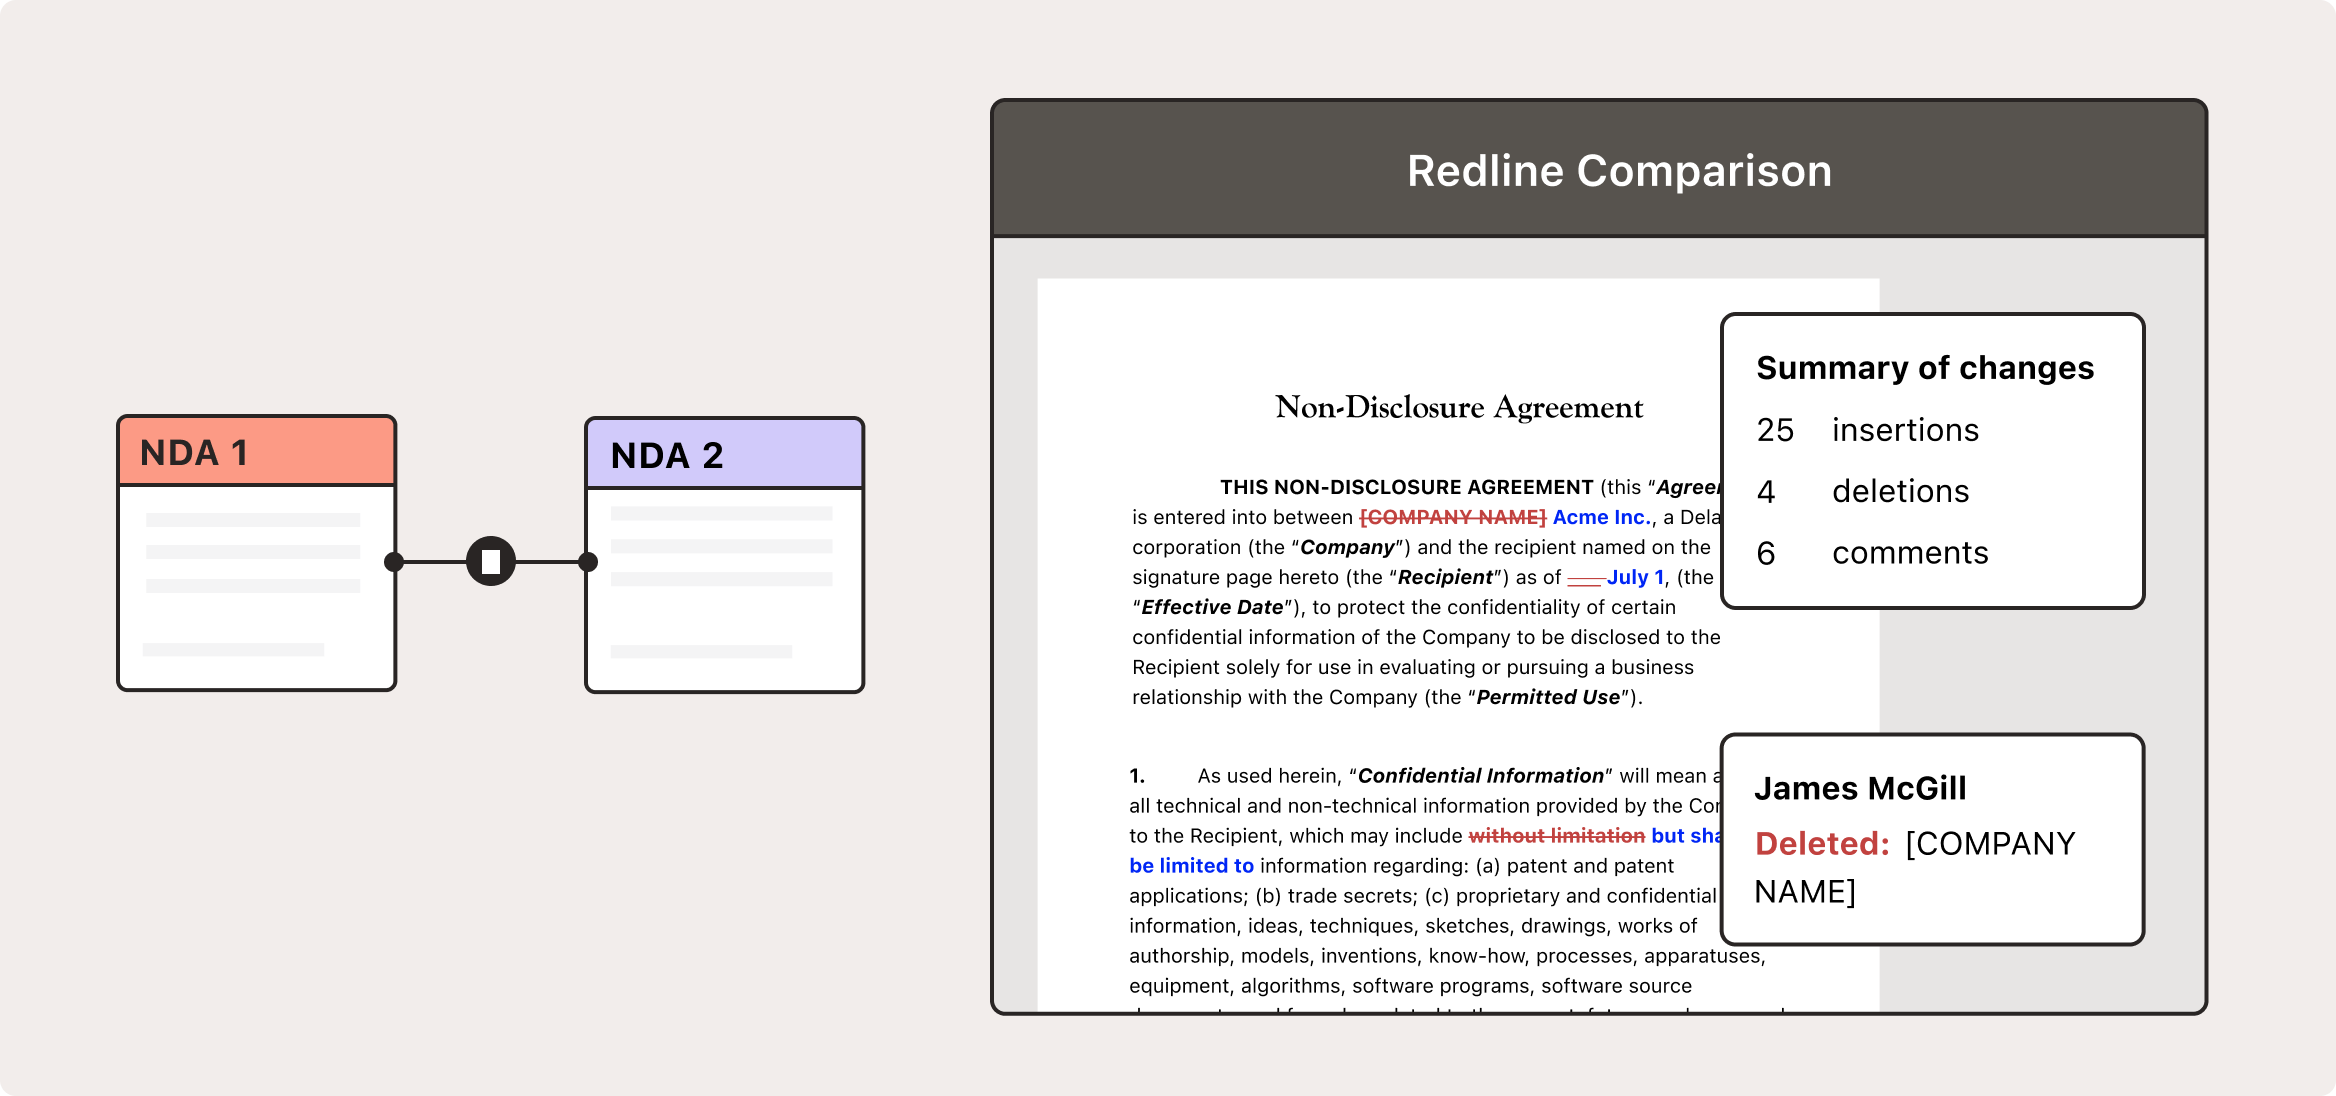Click the bold Effective Date term
This screenshot has height=1096, width=2336.
click(x=1212, y=607)
